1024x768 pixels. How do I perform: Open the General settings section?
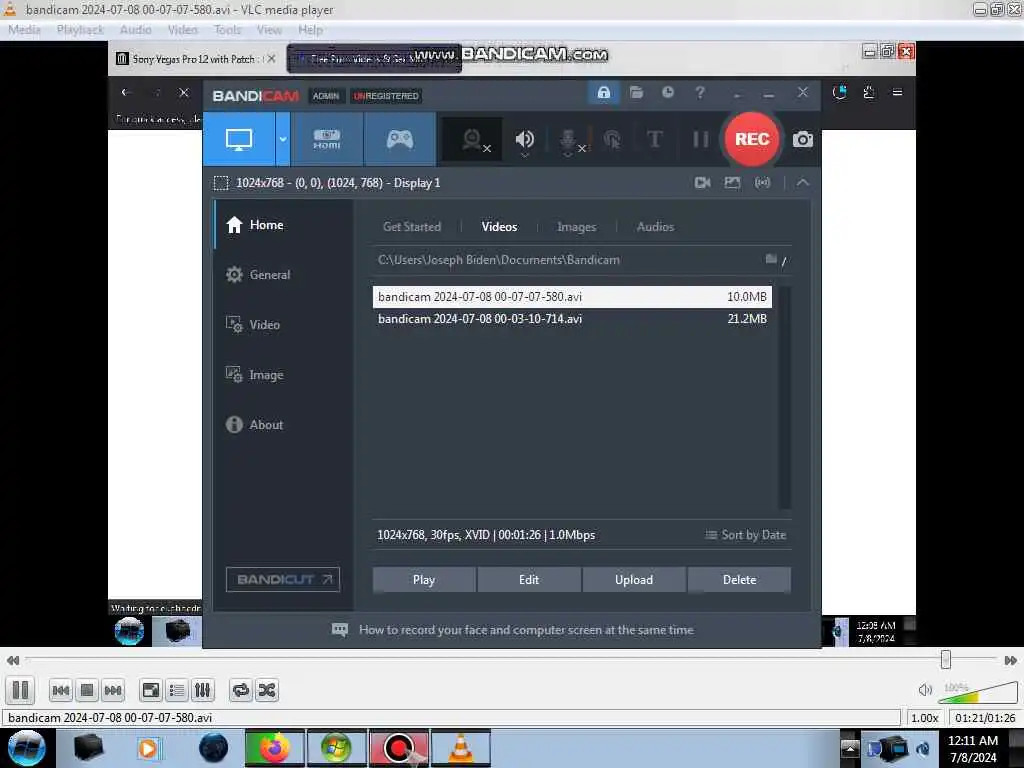pyautogui.click(x=284, y=275)
